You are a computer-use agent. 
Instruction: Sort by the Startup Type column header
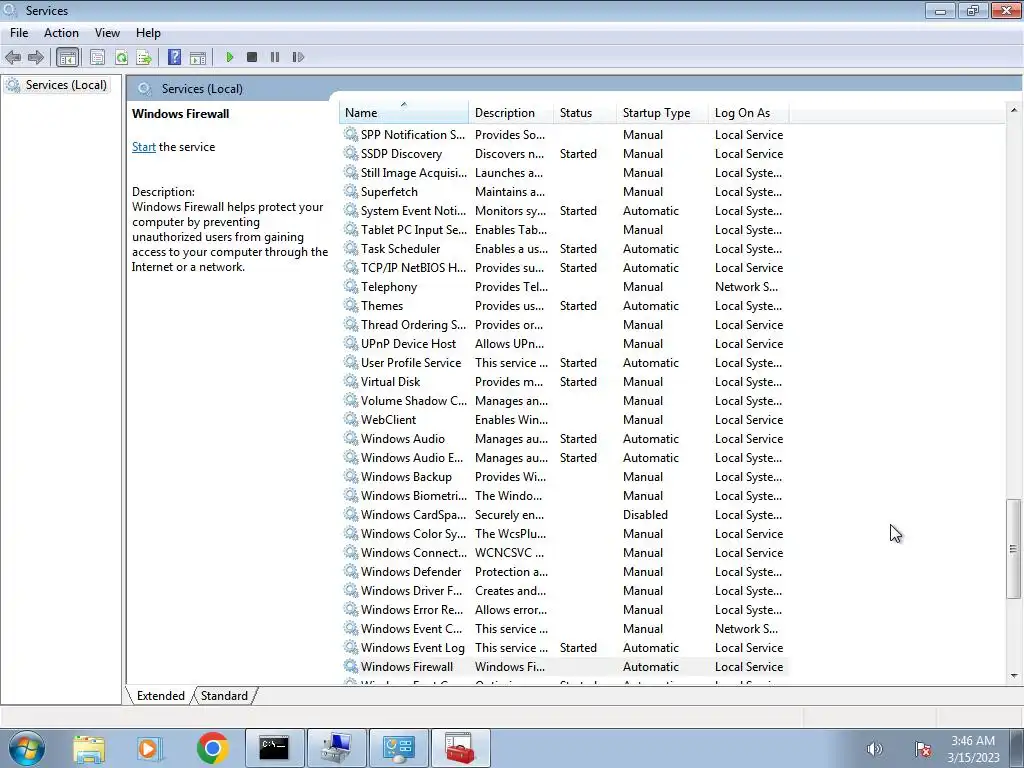coord(662,112)
